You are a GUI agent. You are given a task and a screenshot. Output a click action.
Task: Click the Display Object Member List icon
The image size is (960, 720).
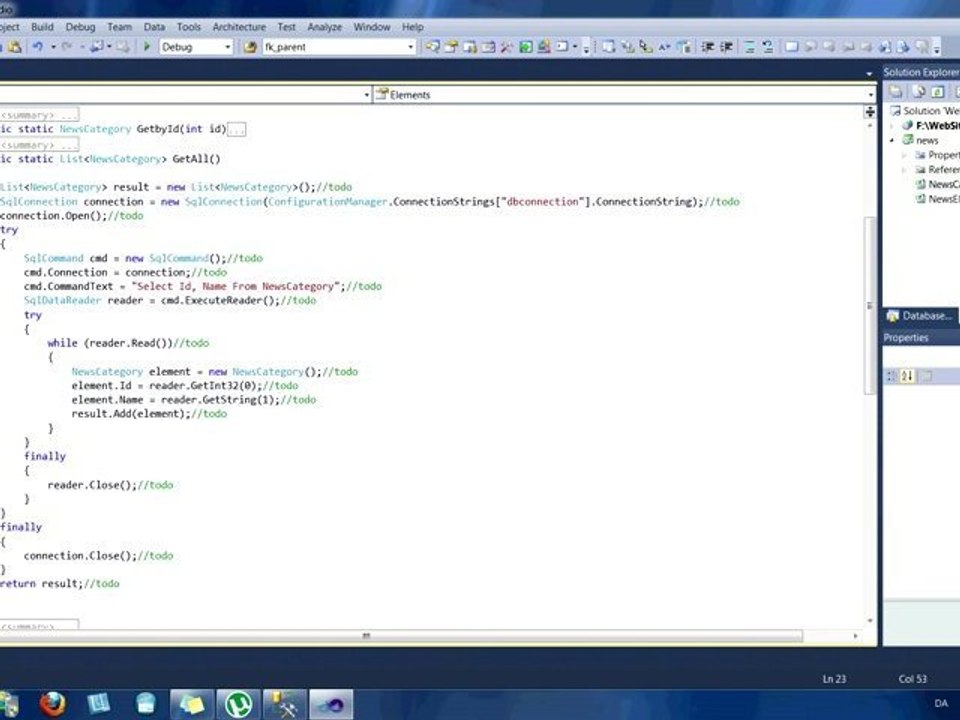point(608,47)
